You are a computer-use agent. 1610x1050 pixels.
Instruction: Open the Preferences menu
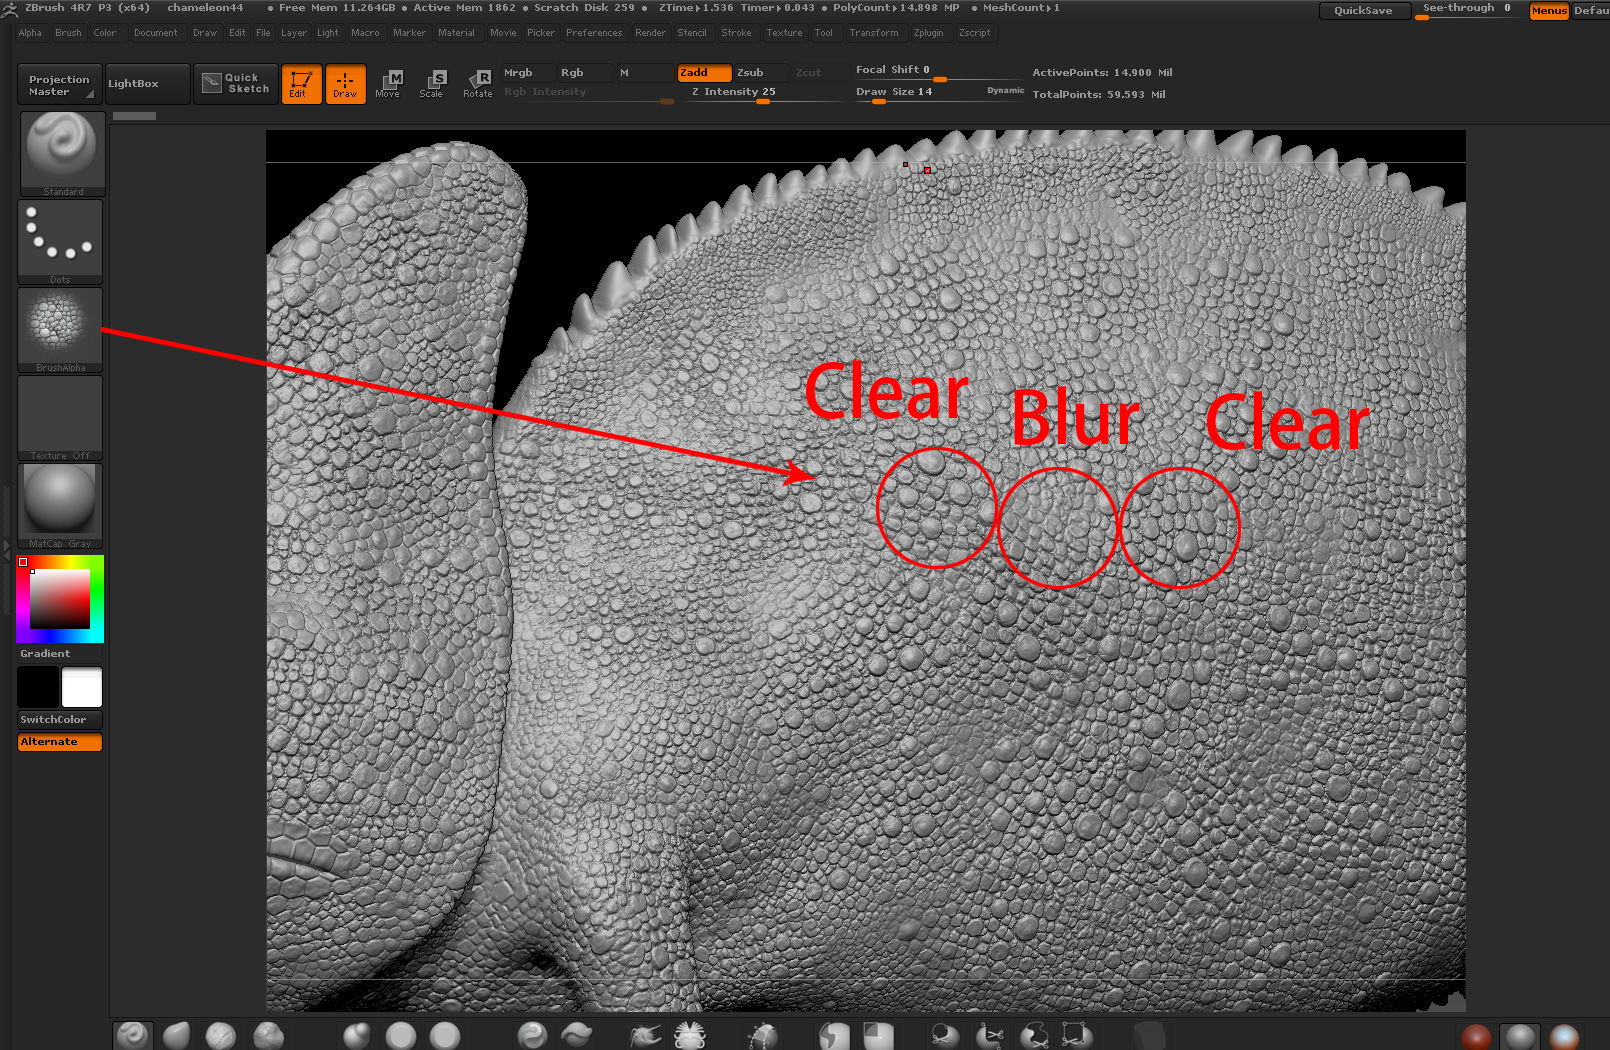(x=594, y=33)
